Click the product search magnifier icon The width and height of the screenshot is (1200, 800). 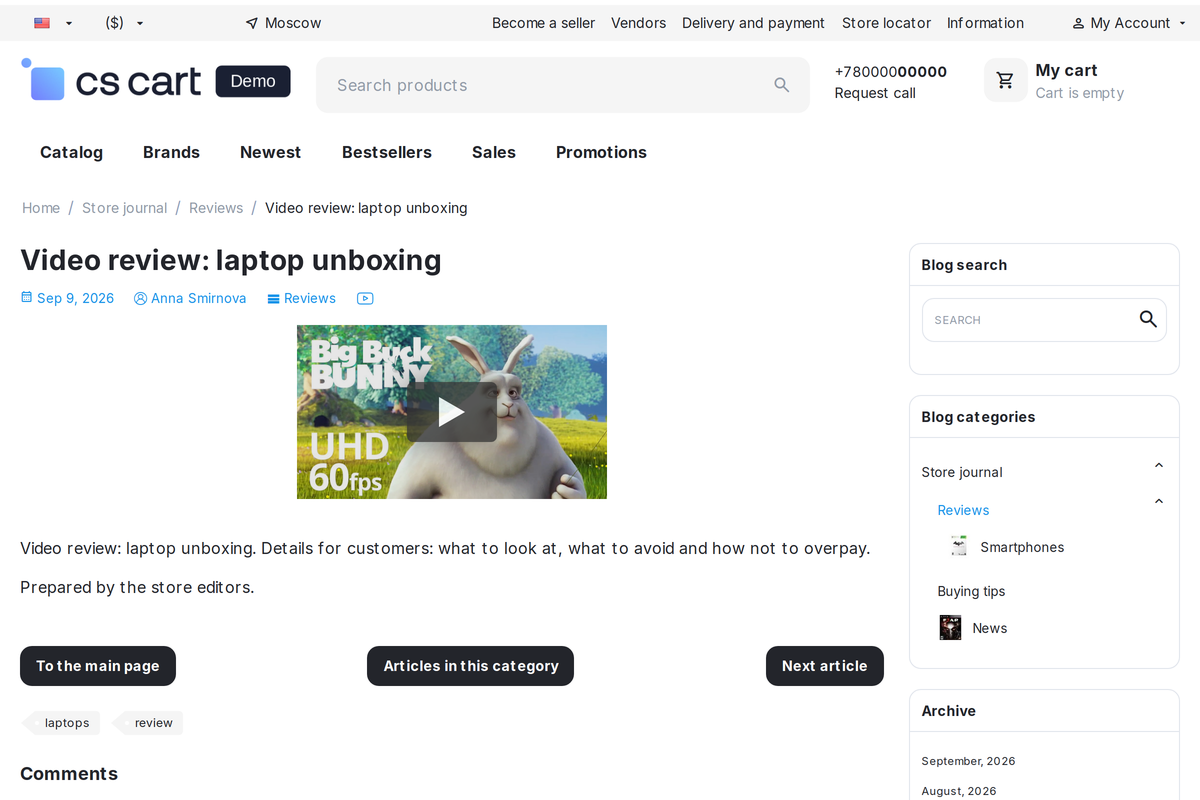[x=782, y=85]
